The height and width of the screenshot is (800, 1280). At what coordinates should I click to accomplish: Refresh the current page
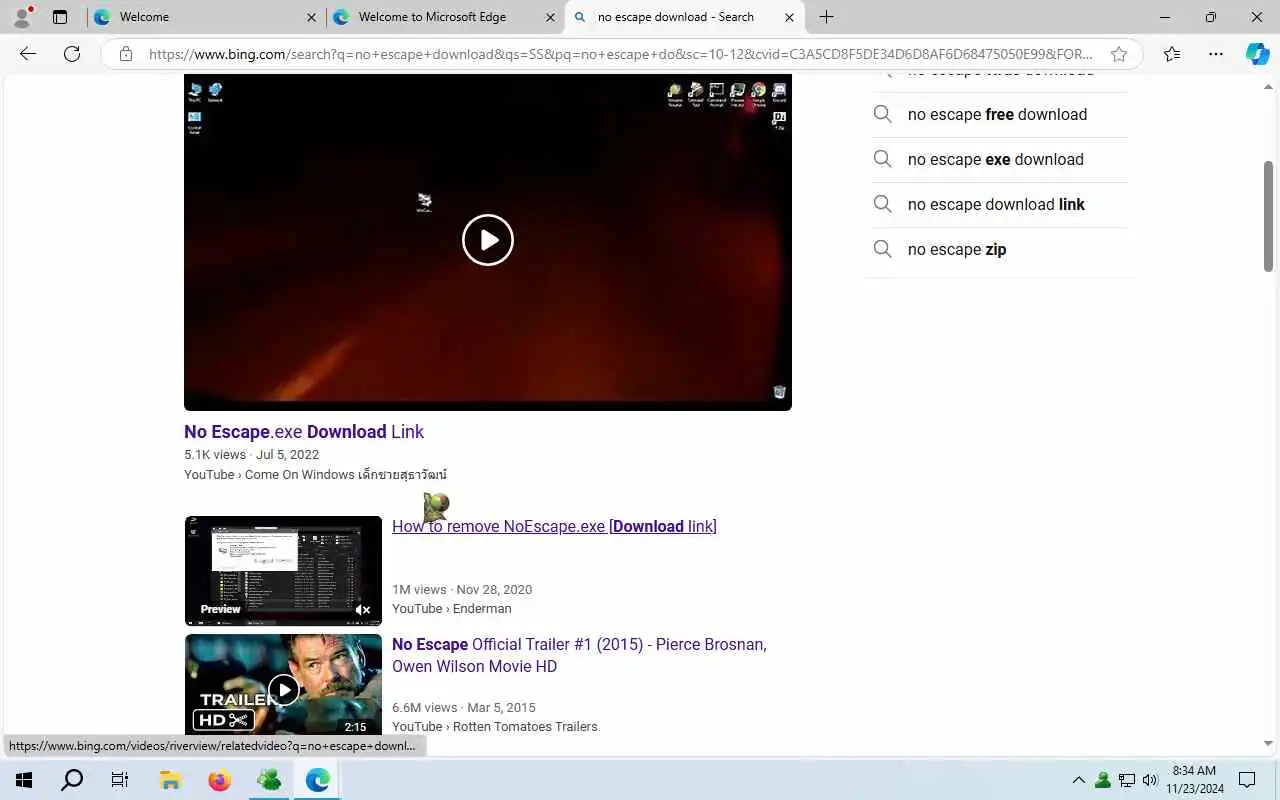coord(72,54)
